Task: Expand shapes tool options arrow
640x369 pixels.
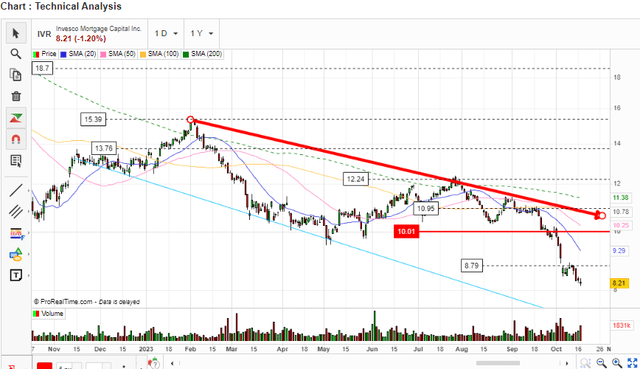Action: 28,254
